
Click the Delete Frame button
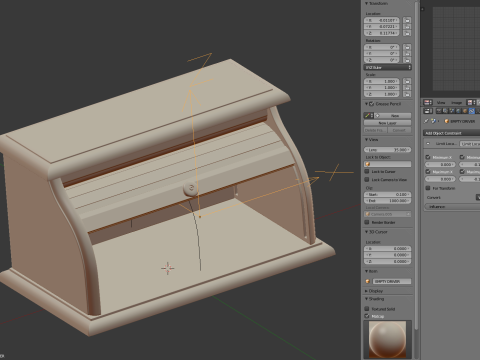click(376, 130)
